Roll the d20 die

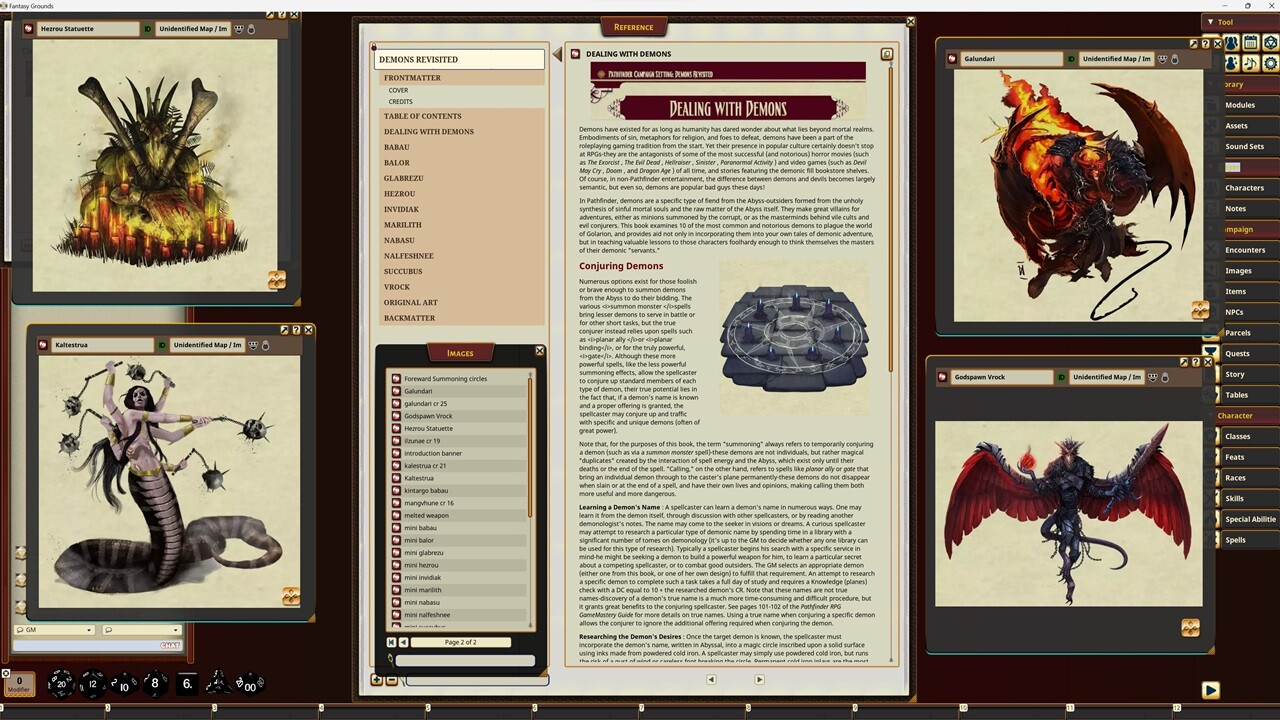pos(61,684)
